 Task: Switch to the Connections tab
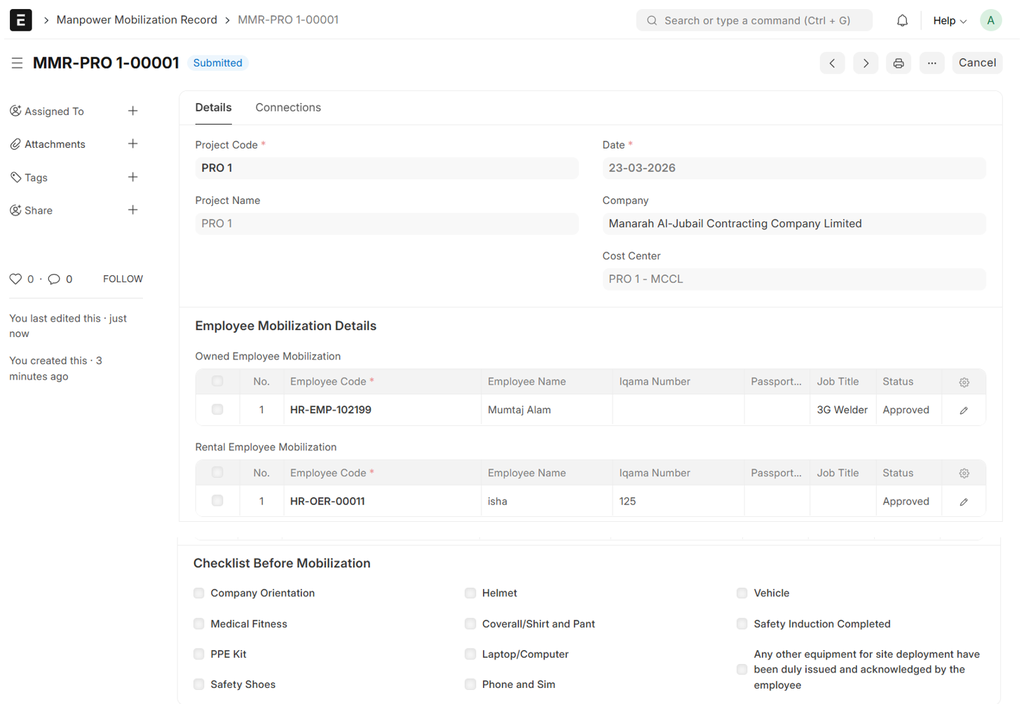pos(288,108)
